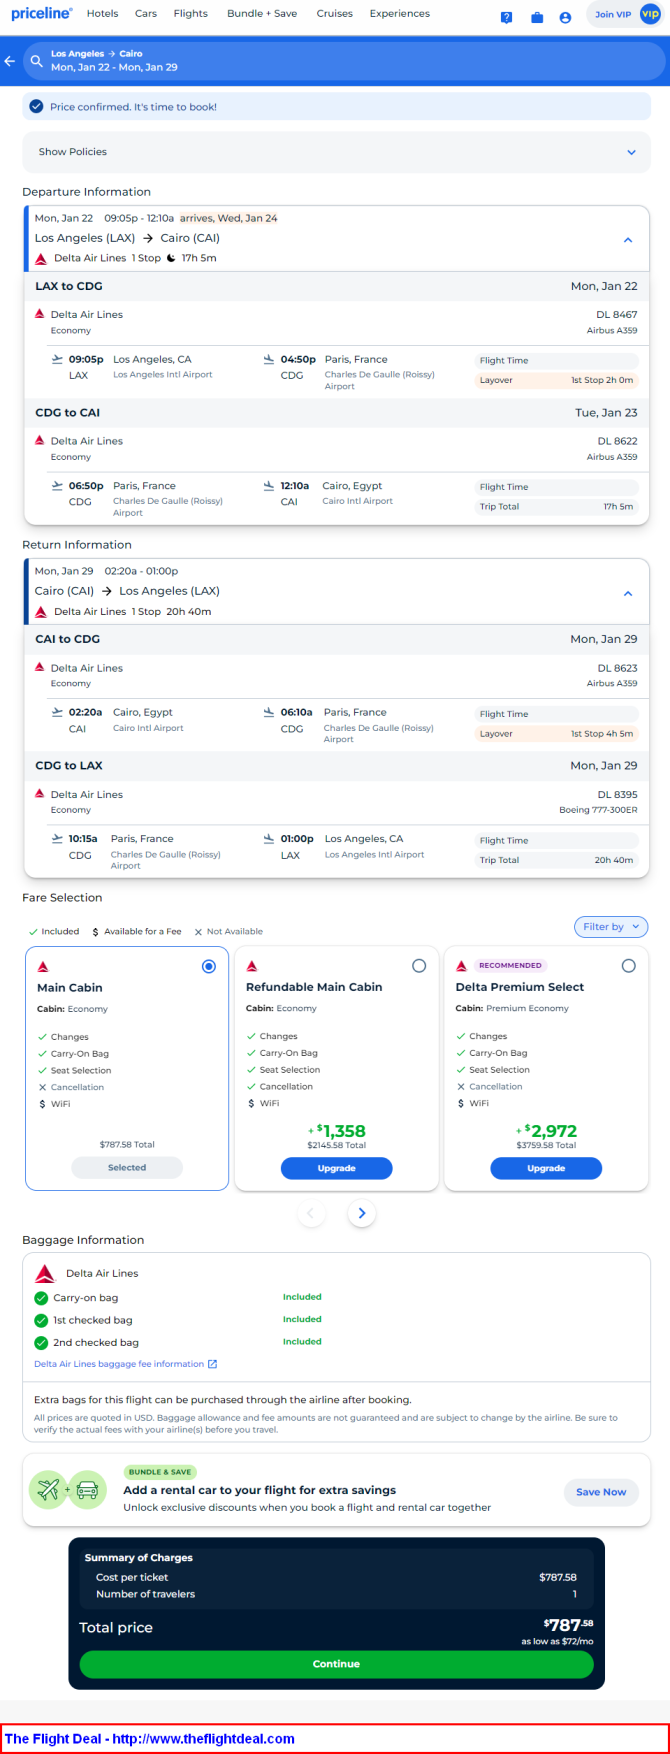670x1754 pixels.
Task: Click the landing icon beside 01:00p
Action: pos(269,839)
